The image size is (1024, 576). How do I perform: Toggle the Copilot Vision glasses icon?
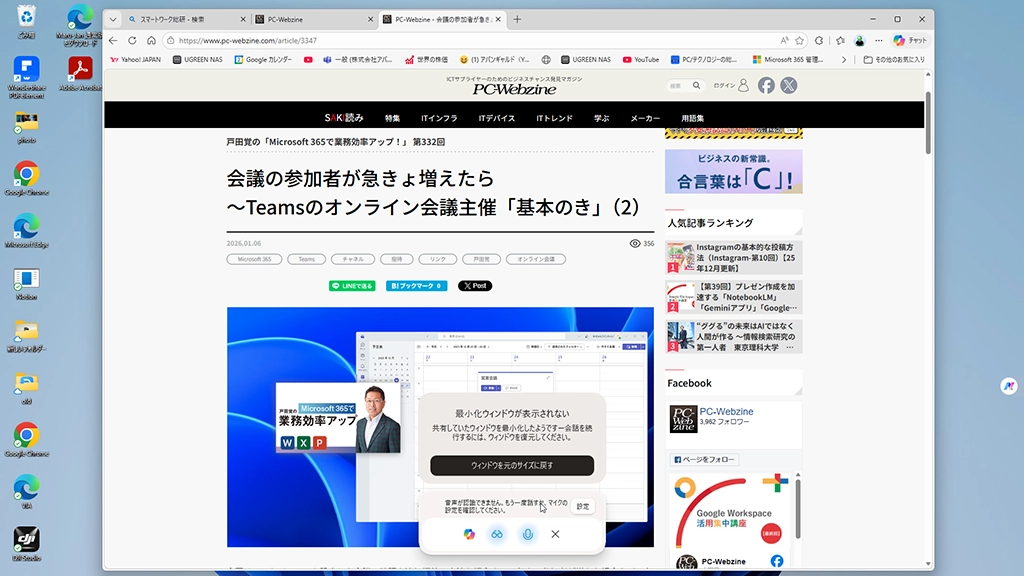(x=496, y=535)
